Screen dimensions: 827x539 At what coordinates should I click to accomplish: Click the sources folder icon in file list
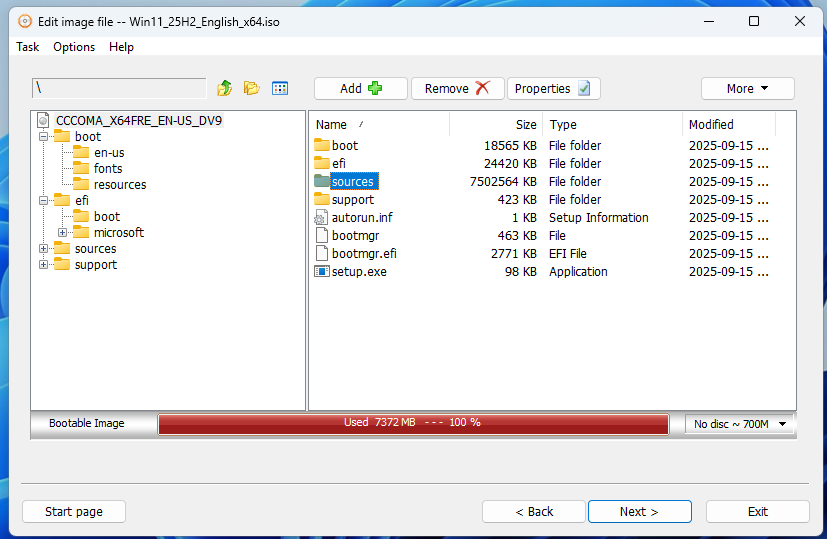click(322, 181)
